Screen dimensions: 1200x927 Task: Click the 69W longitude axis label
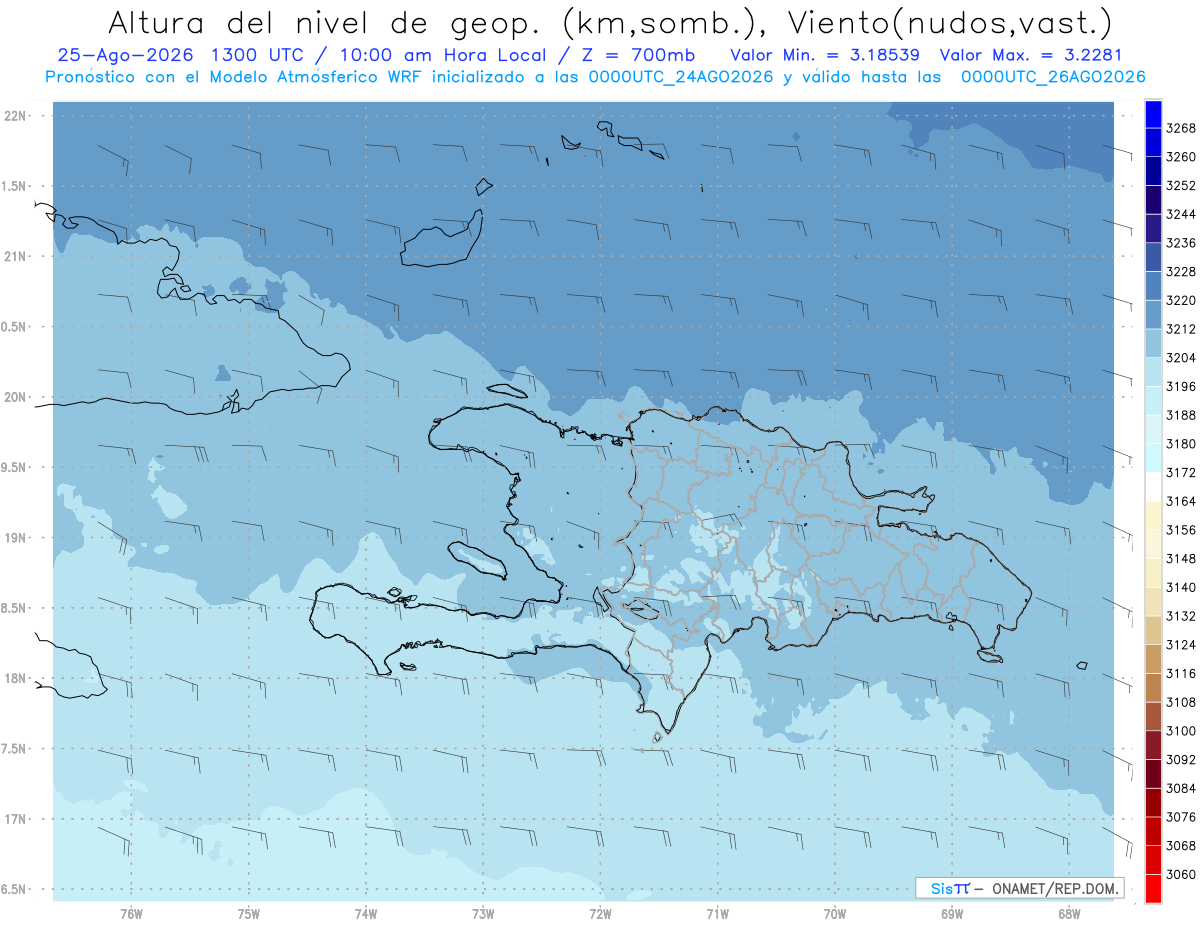(x=952, y=914)
